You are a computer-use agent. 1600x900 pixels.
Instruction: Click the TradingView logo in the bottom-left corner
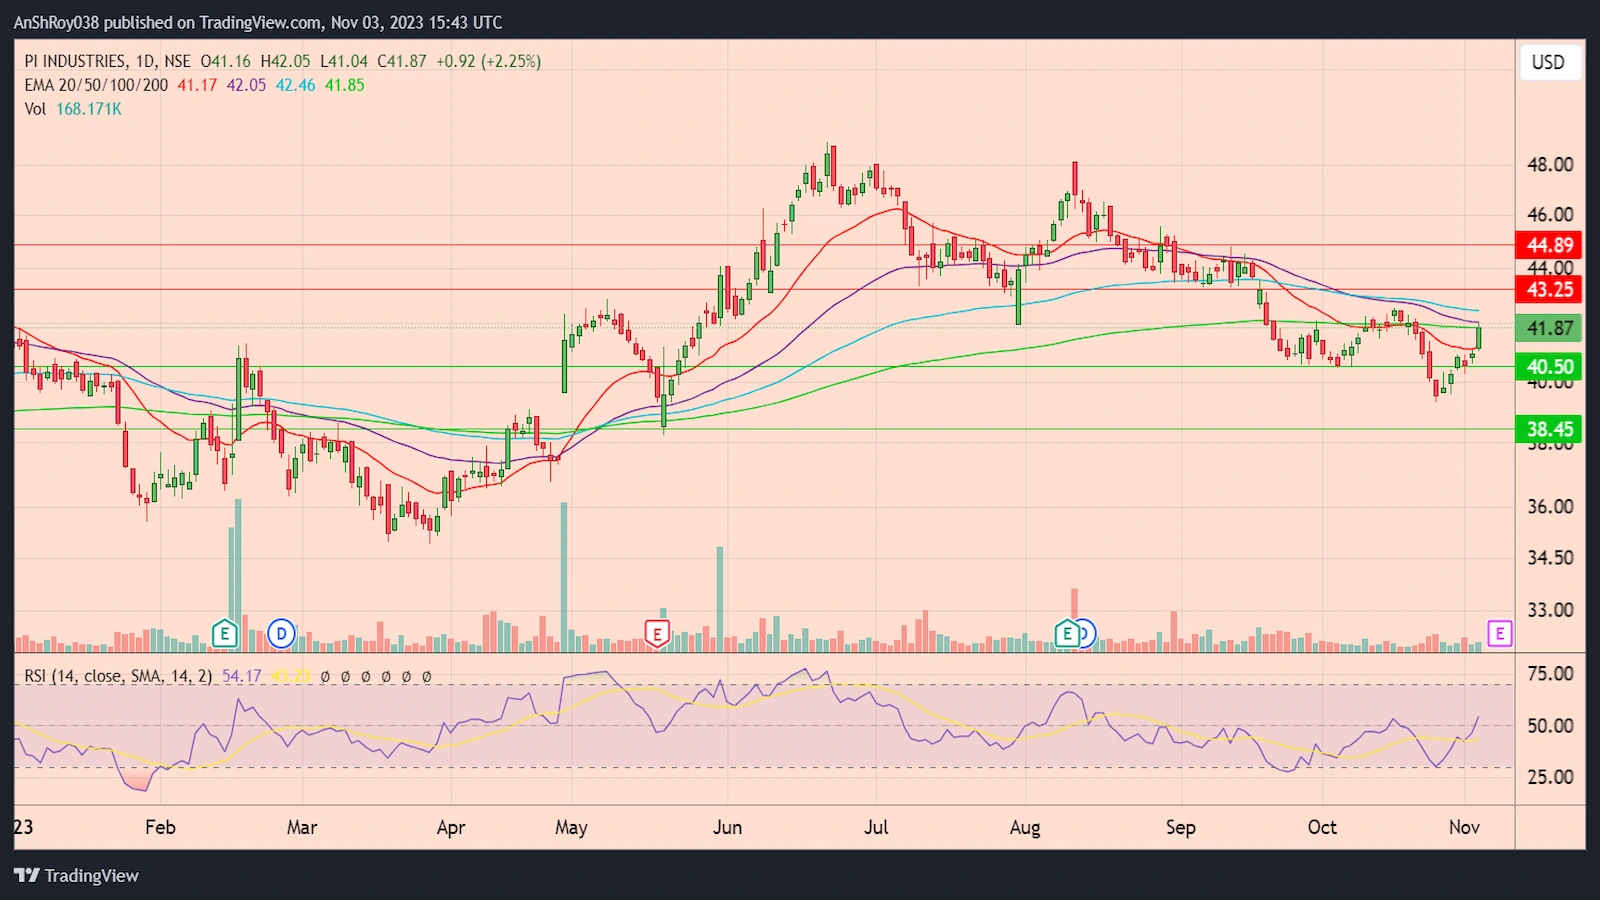pos(75,875)
